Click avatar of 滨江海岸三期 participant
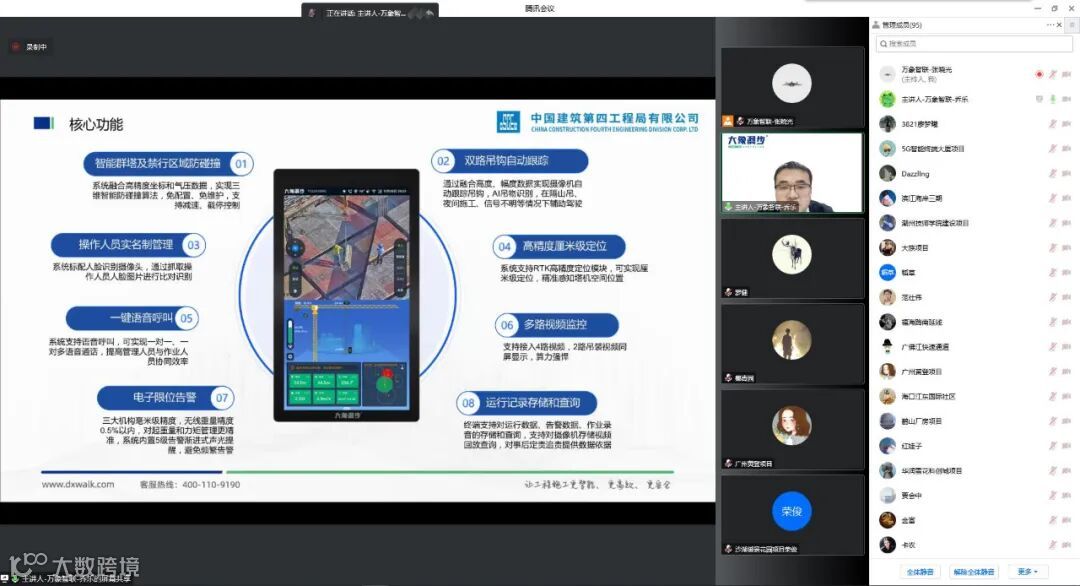This screenshot has height=586, width=1080. [888, 198]
